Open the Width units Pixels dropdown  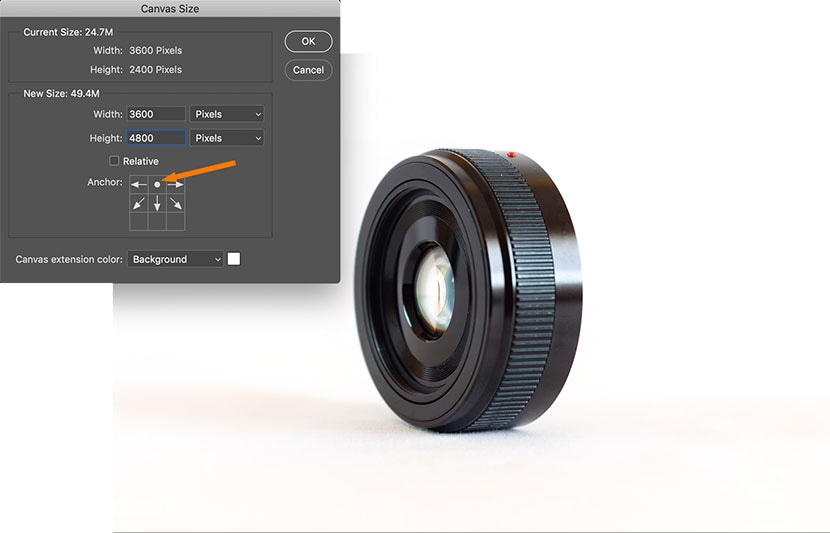pyautogui.click(x=228, y=114)
